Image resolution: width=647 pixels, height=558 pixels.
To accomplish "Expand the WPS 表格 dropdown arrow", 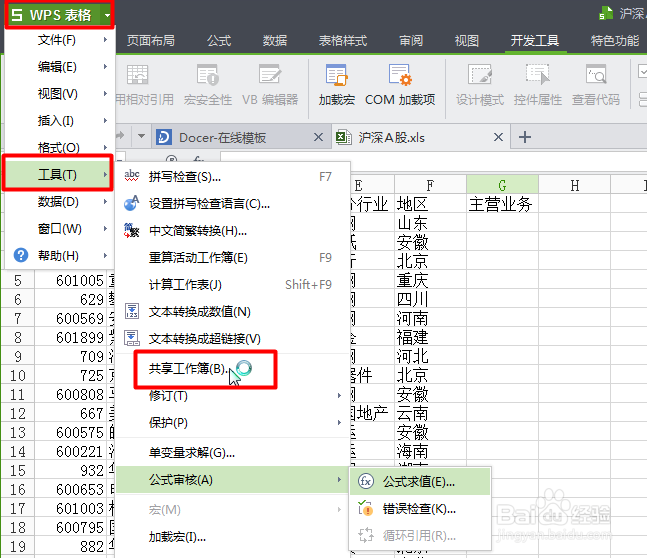I will click(107, 15).
